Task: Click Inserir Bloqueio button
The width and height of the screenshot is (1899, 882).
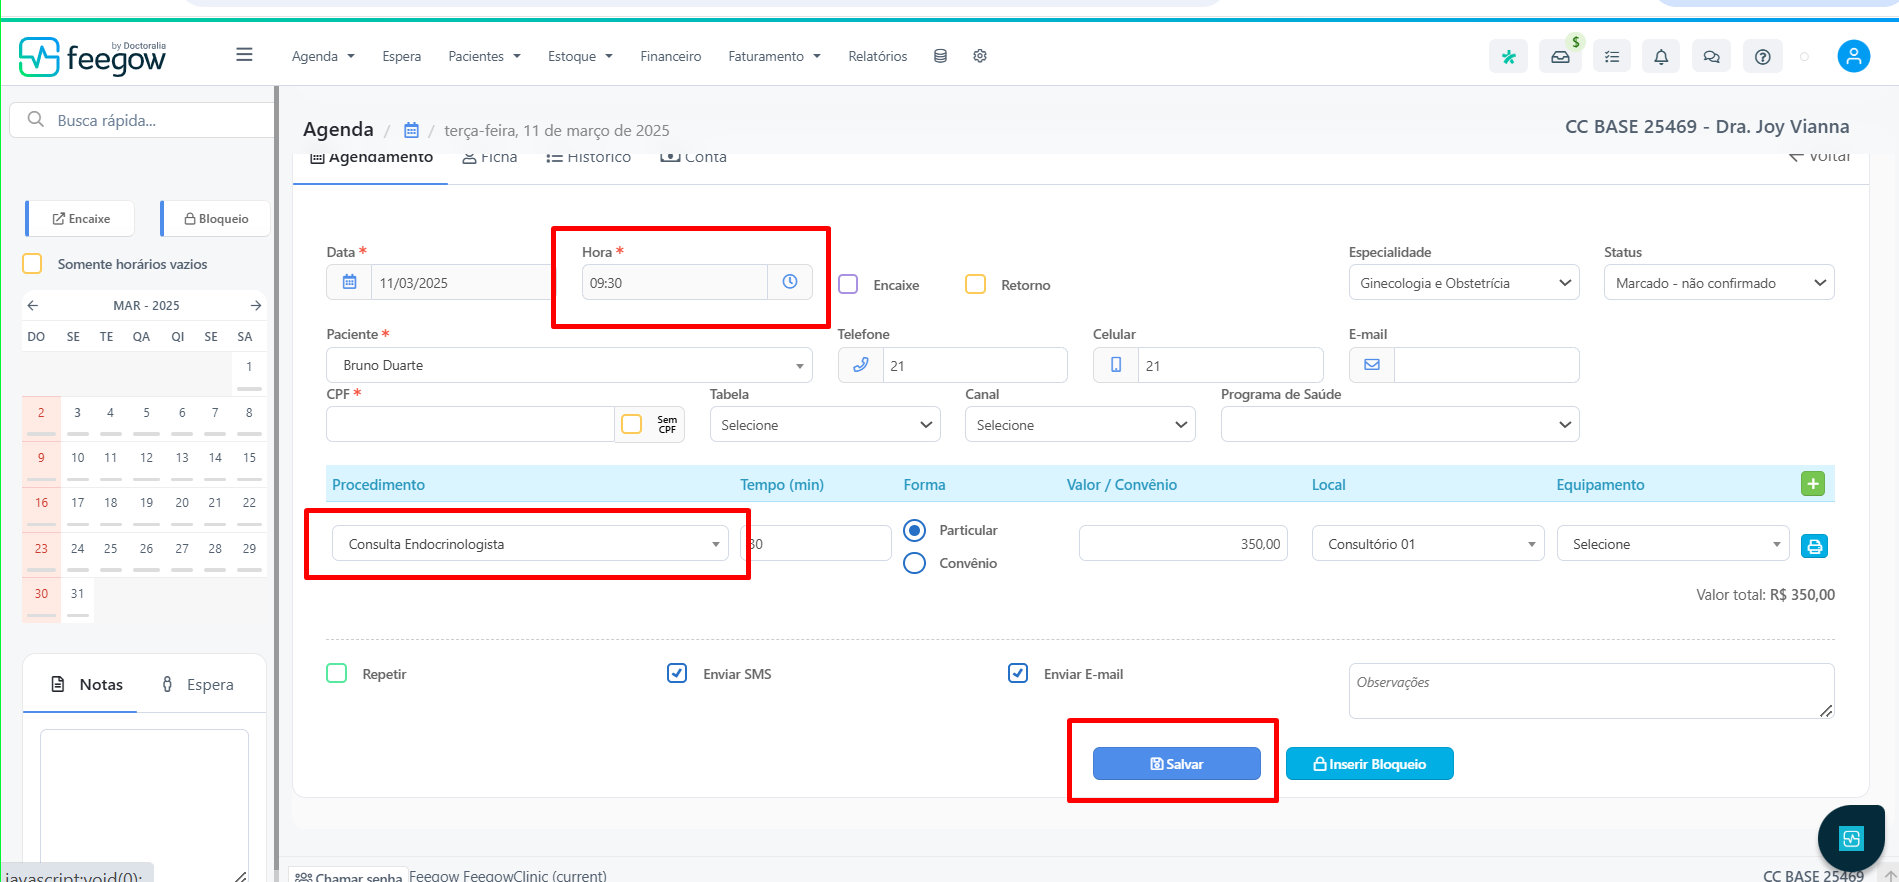Action: click(x=1369, y=764)
